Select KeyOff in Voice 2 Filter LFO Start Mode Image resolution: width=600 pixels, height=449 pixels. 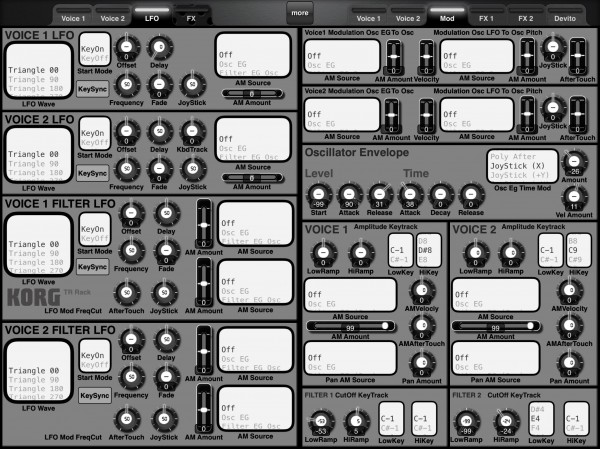coord(95,365)
